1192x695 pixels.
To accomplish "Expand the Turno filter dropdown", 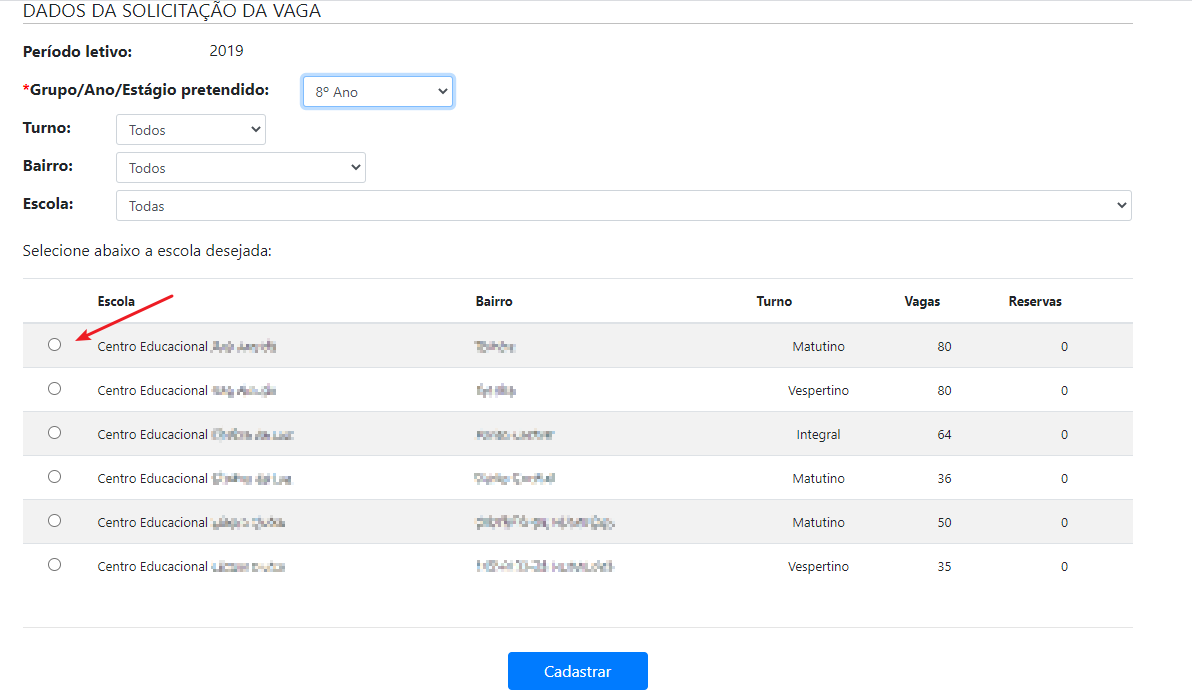I will (x=191, y=130).
